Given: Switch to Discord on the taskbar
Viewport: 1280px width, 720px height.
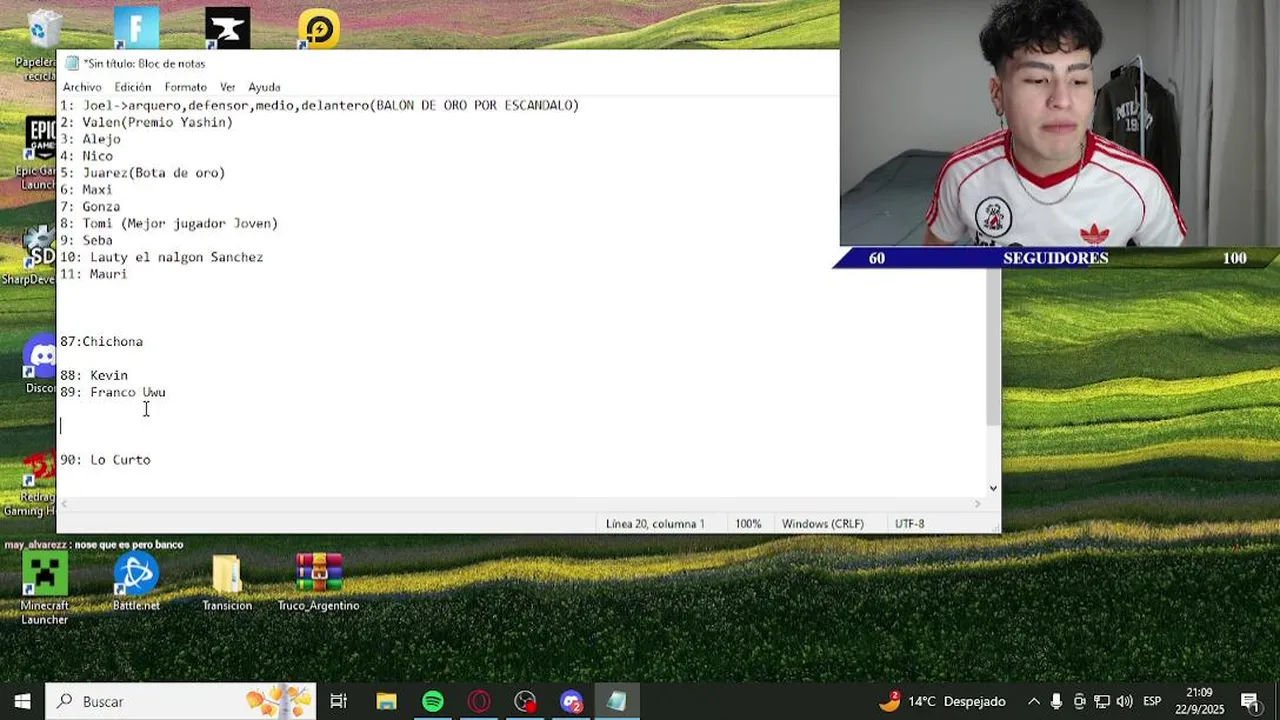Looking at the screenshot, I should click(571, 701).
